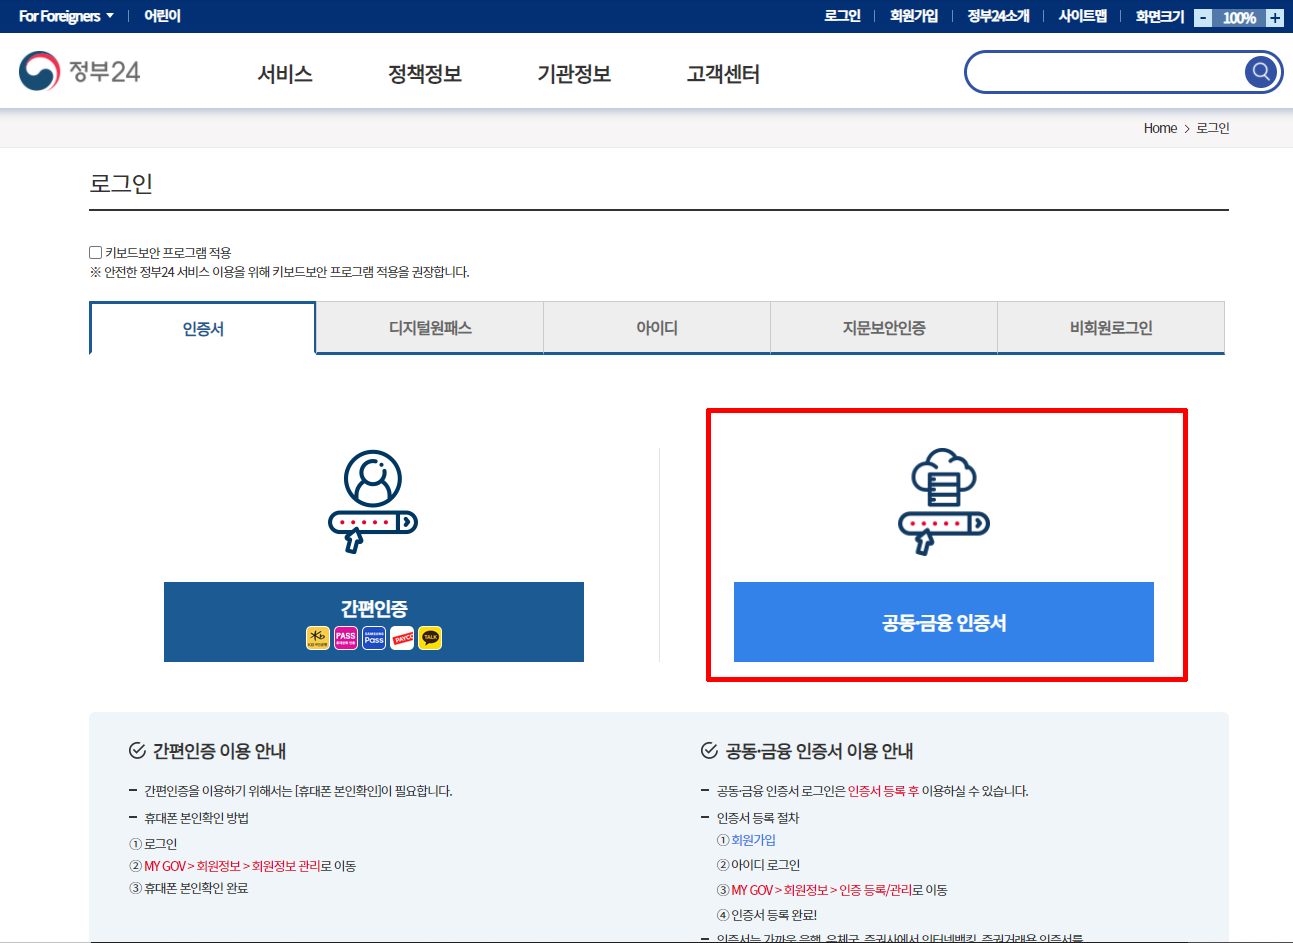
Task: Switch to the 지문보안인증 tab
Action: tap(884, 328)
